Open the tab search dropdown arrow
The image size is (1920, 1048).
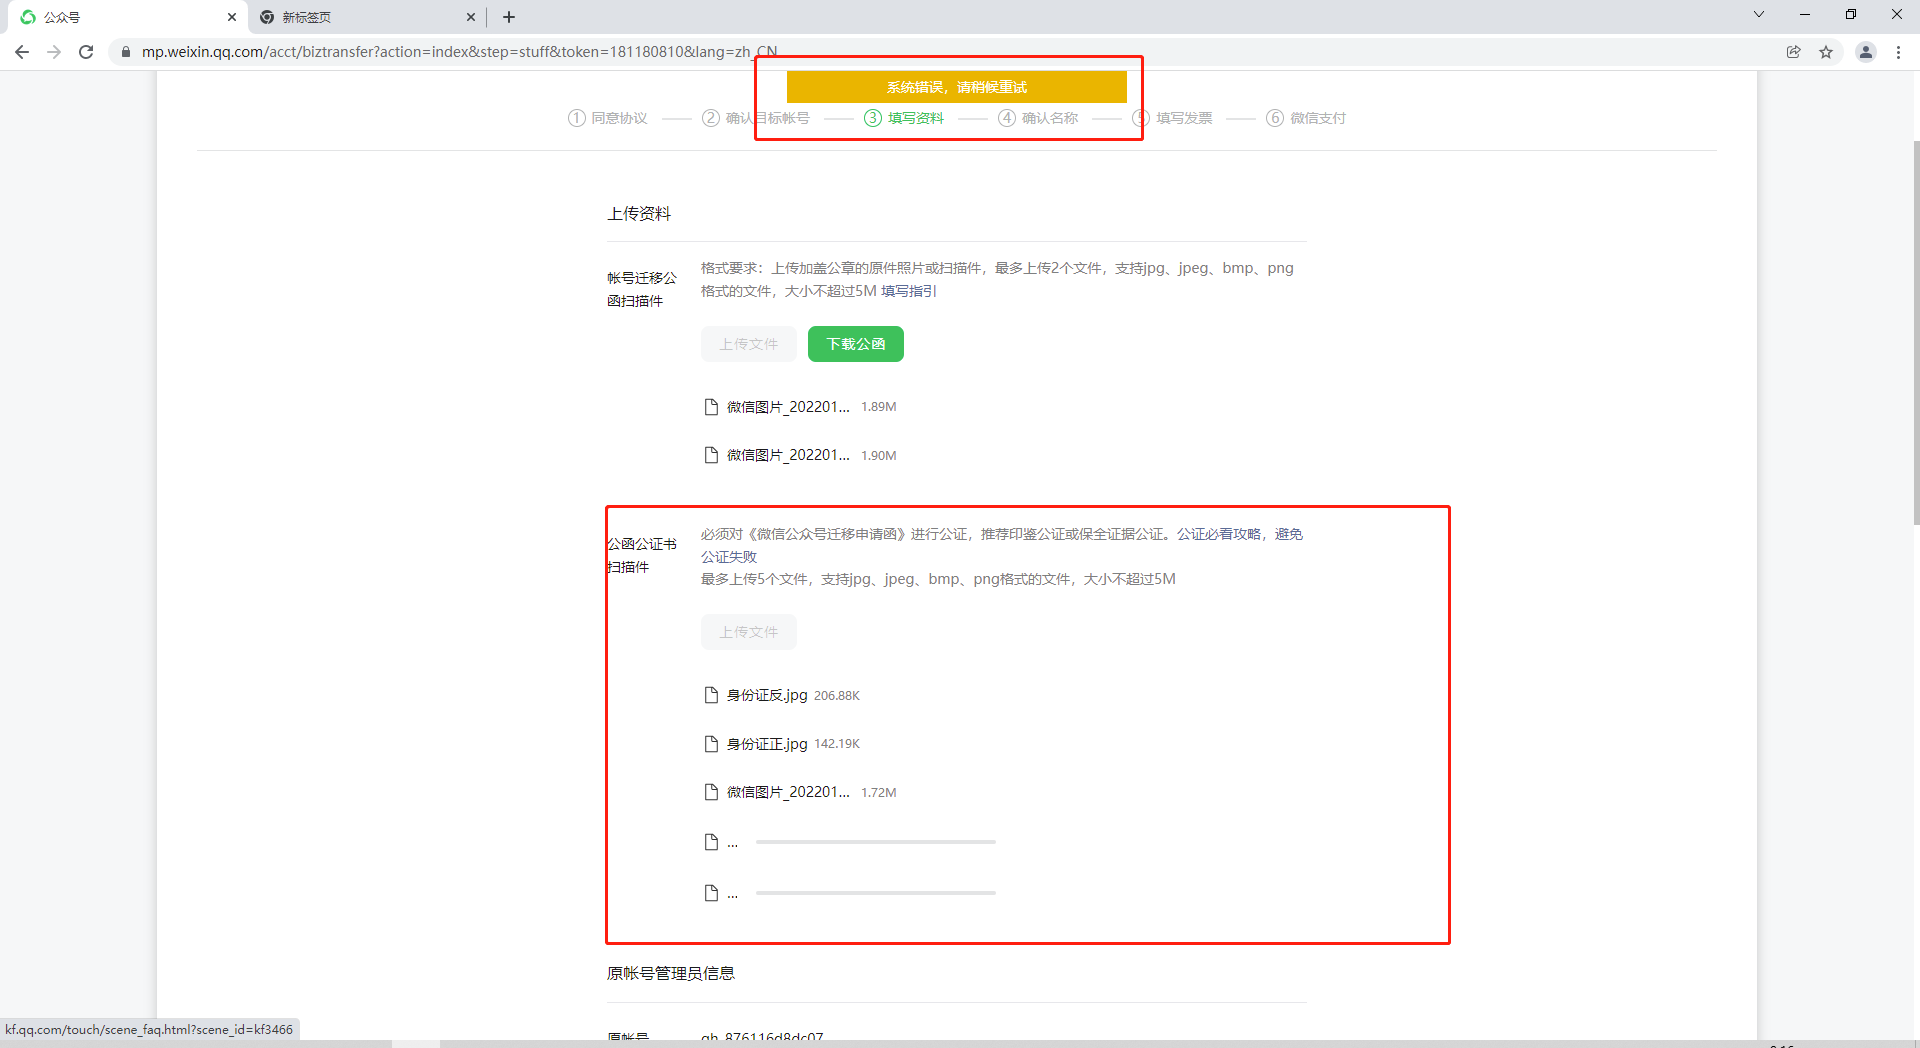pyautogui.click(x=1759, y=15)
